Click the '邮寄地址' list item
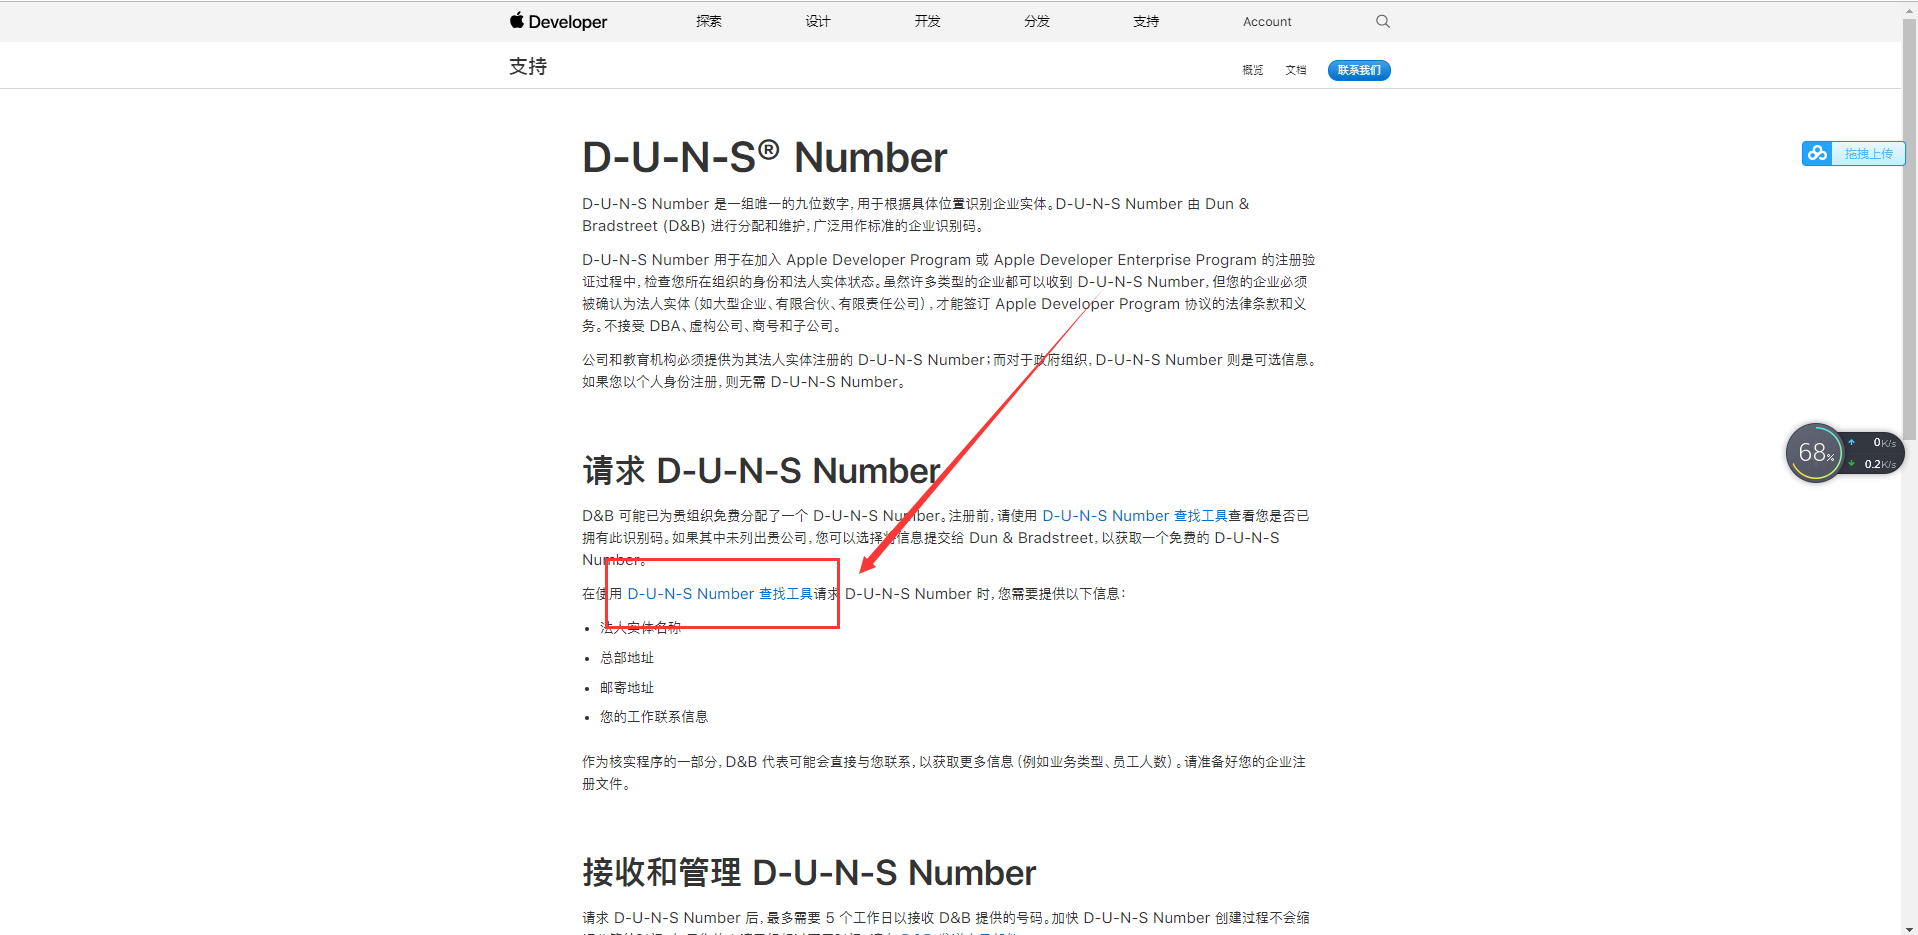Screen dimensions: 1918x935 tap(627, 688)
